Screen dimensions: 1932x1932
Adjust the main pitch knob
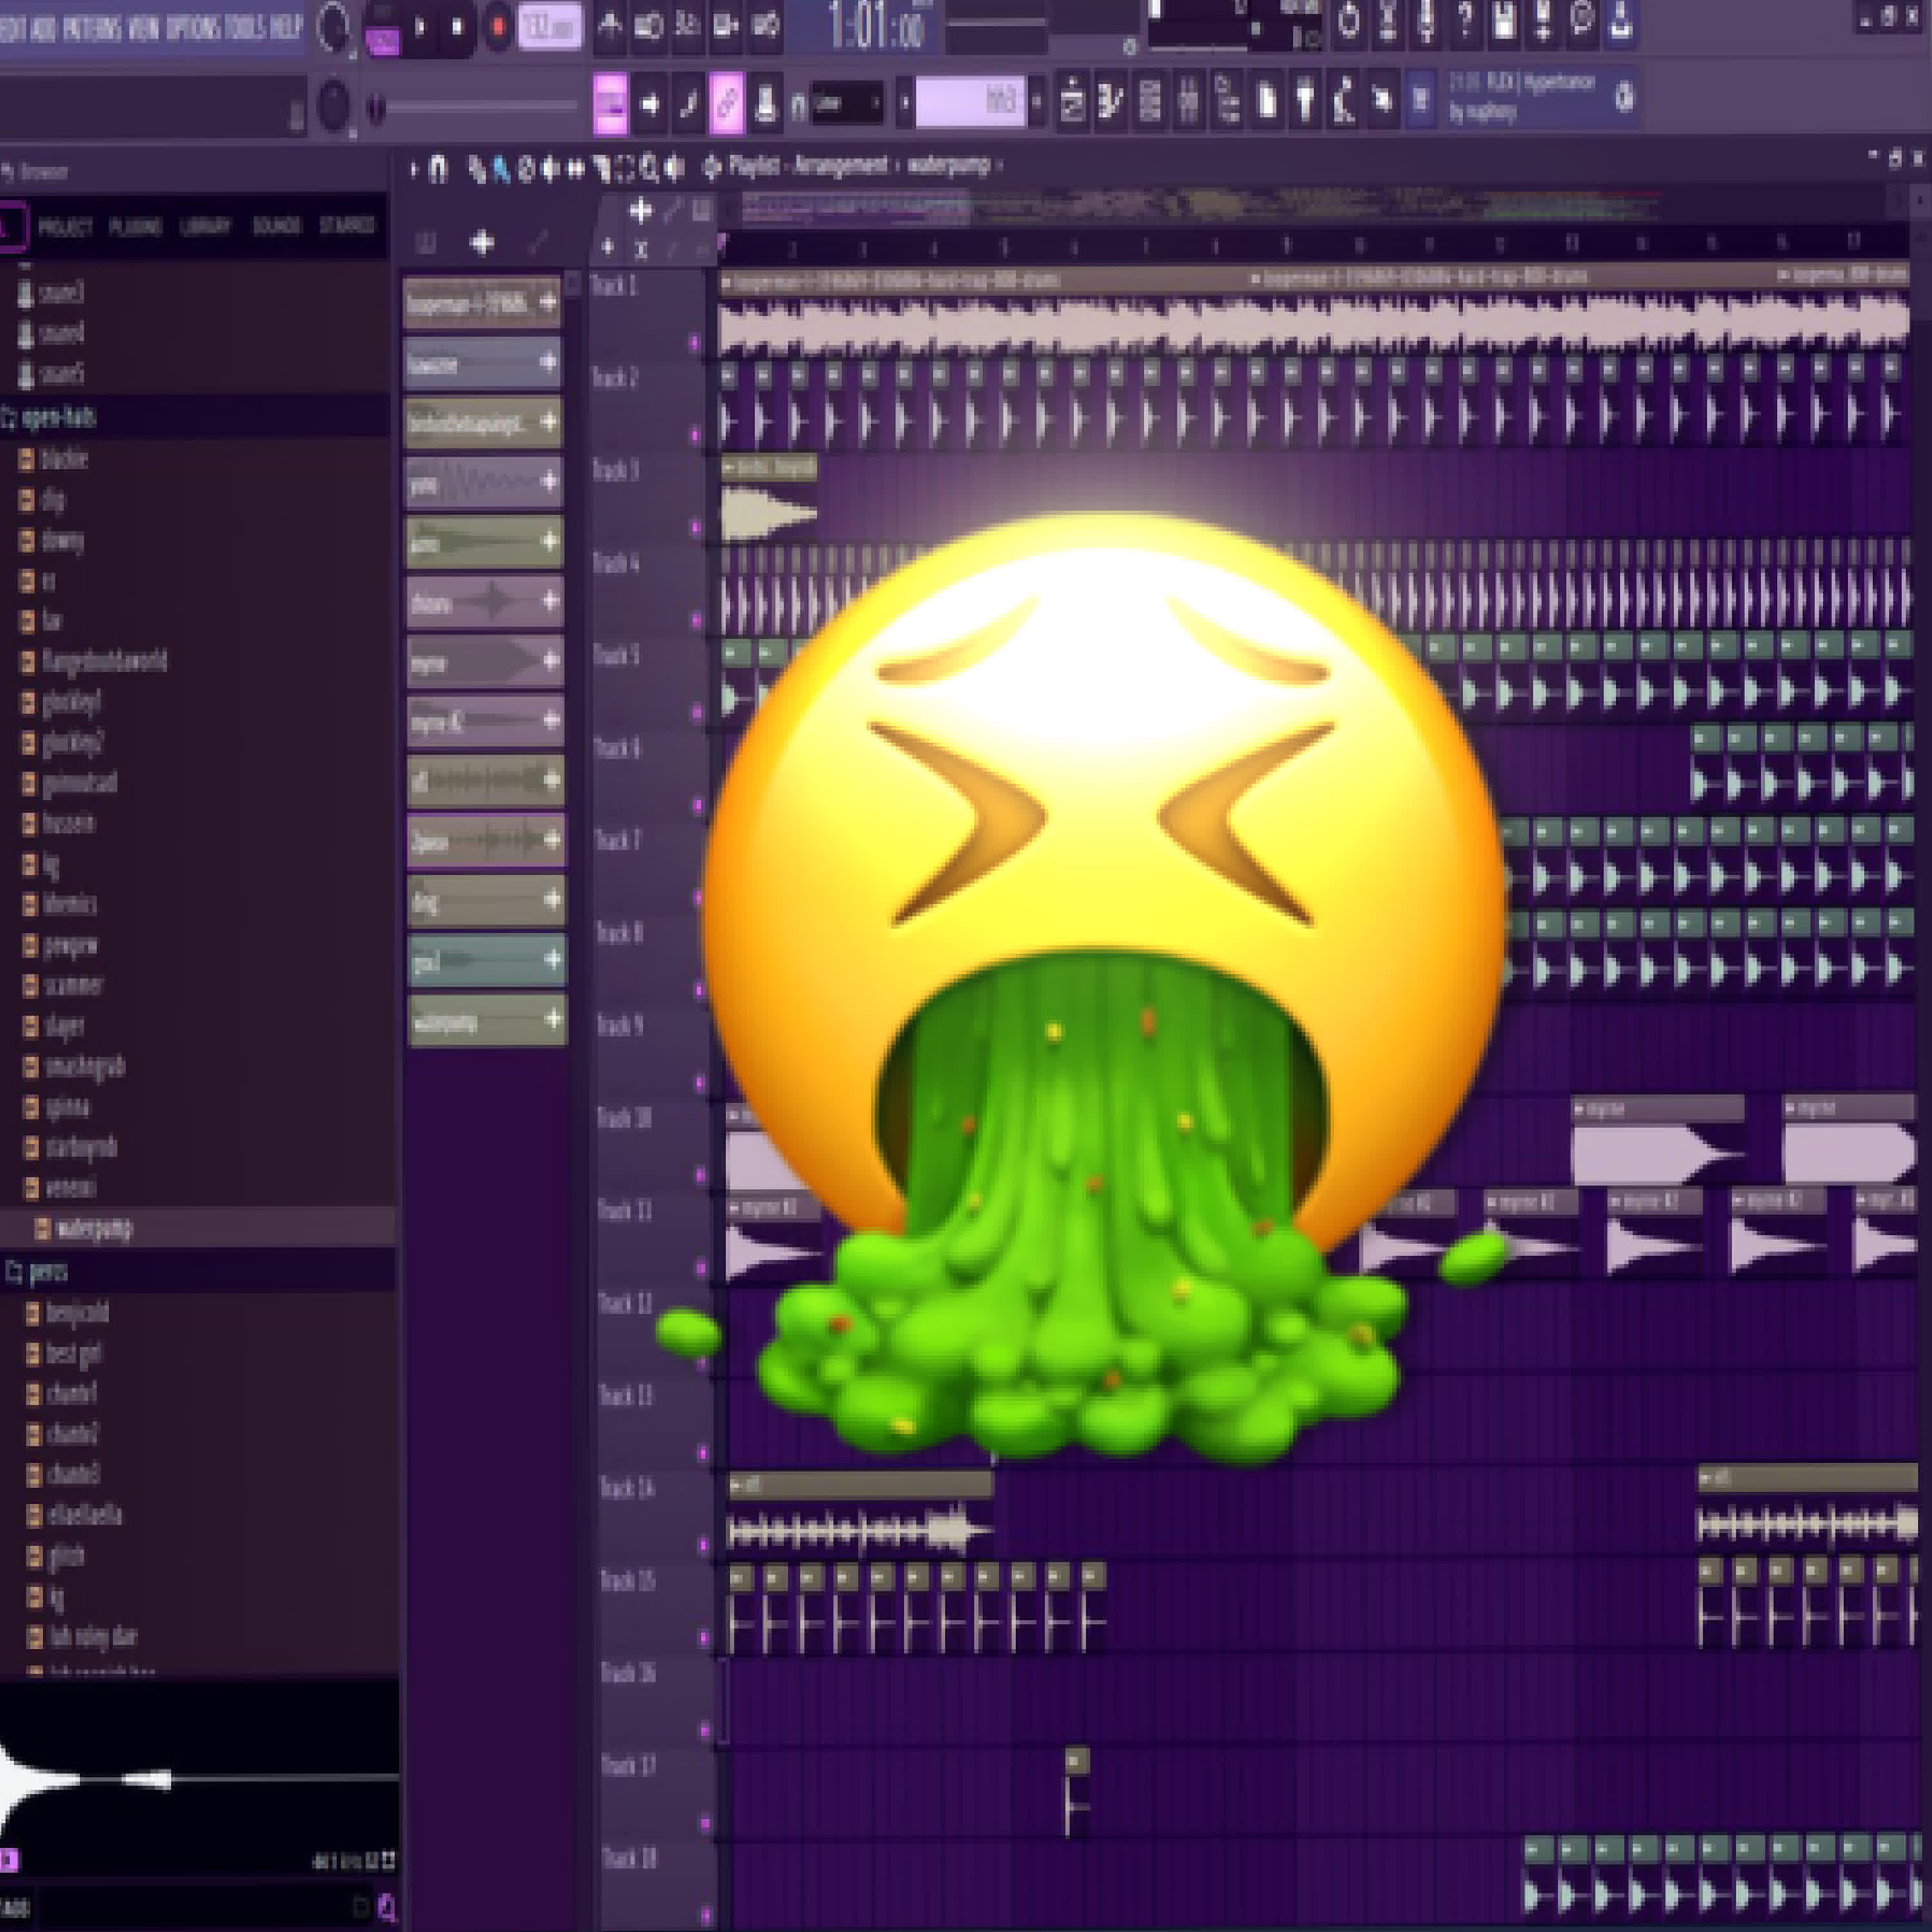click(333, 104)
